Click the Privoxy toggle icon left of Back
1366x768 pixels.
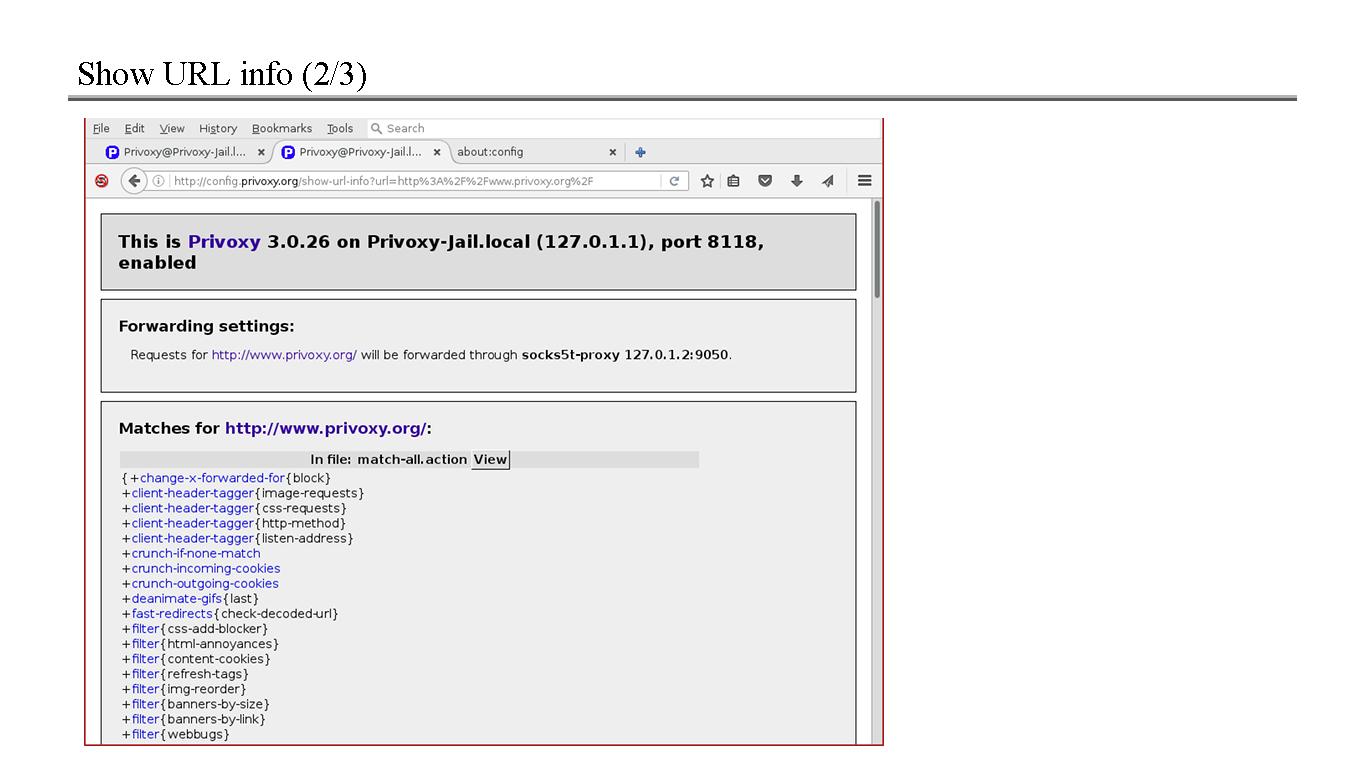tap(101, 181)
